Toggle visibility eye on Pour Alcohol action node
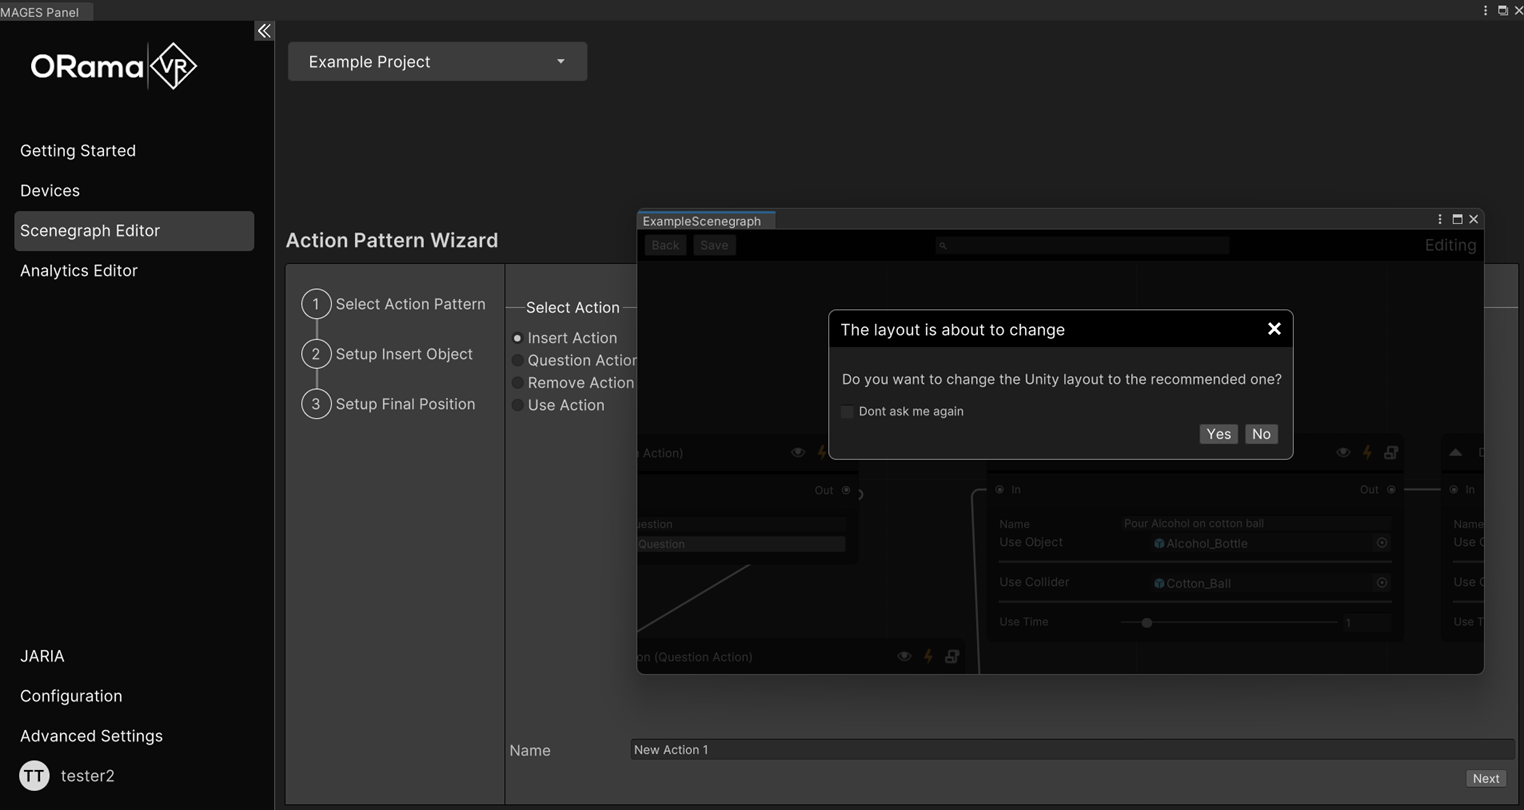The image size is (1524, 810). point(1343,452)
